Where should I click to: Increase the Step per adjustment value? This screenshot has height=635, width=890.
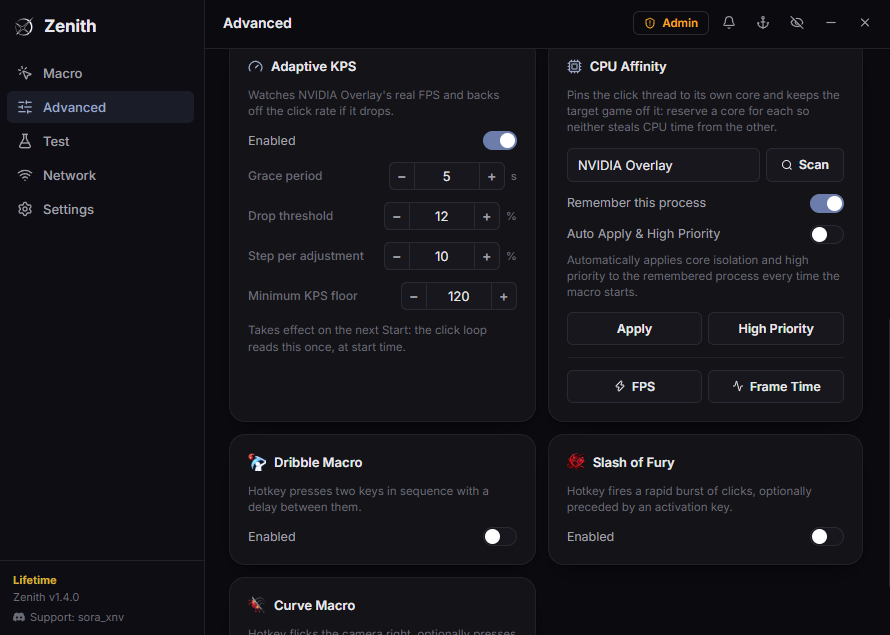(x=486, y=256)
